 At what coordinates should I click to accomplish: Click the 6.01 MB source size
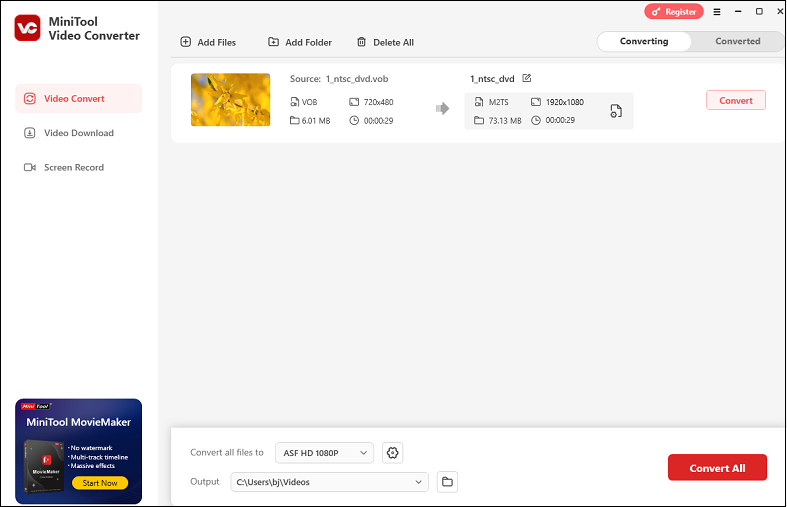pyautogui.click(x=316, y=120)
